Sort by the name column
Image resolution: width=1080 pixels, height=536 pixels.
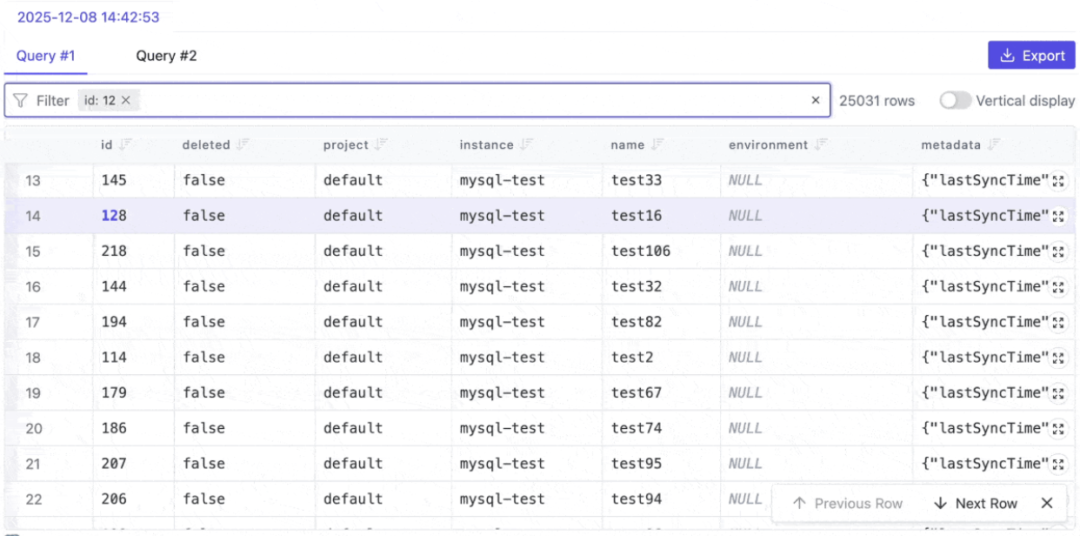click(x=657, y=145)
